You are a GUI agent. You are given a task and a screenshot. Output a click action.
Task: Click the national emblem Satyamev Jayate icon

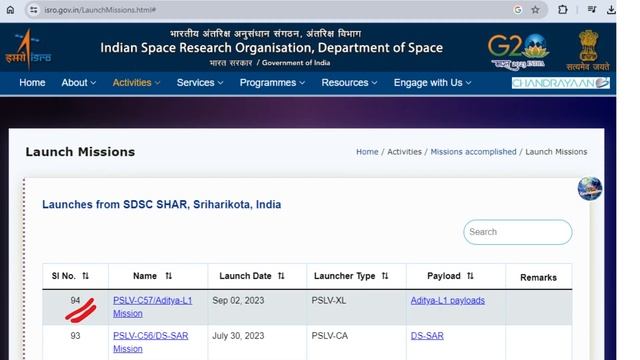tap(588, 50)
